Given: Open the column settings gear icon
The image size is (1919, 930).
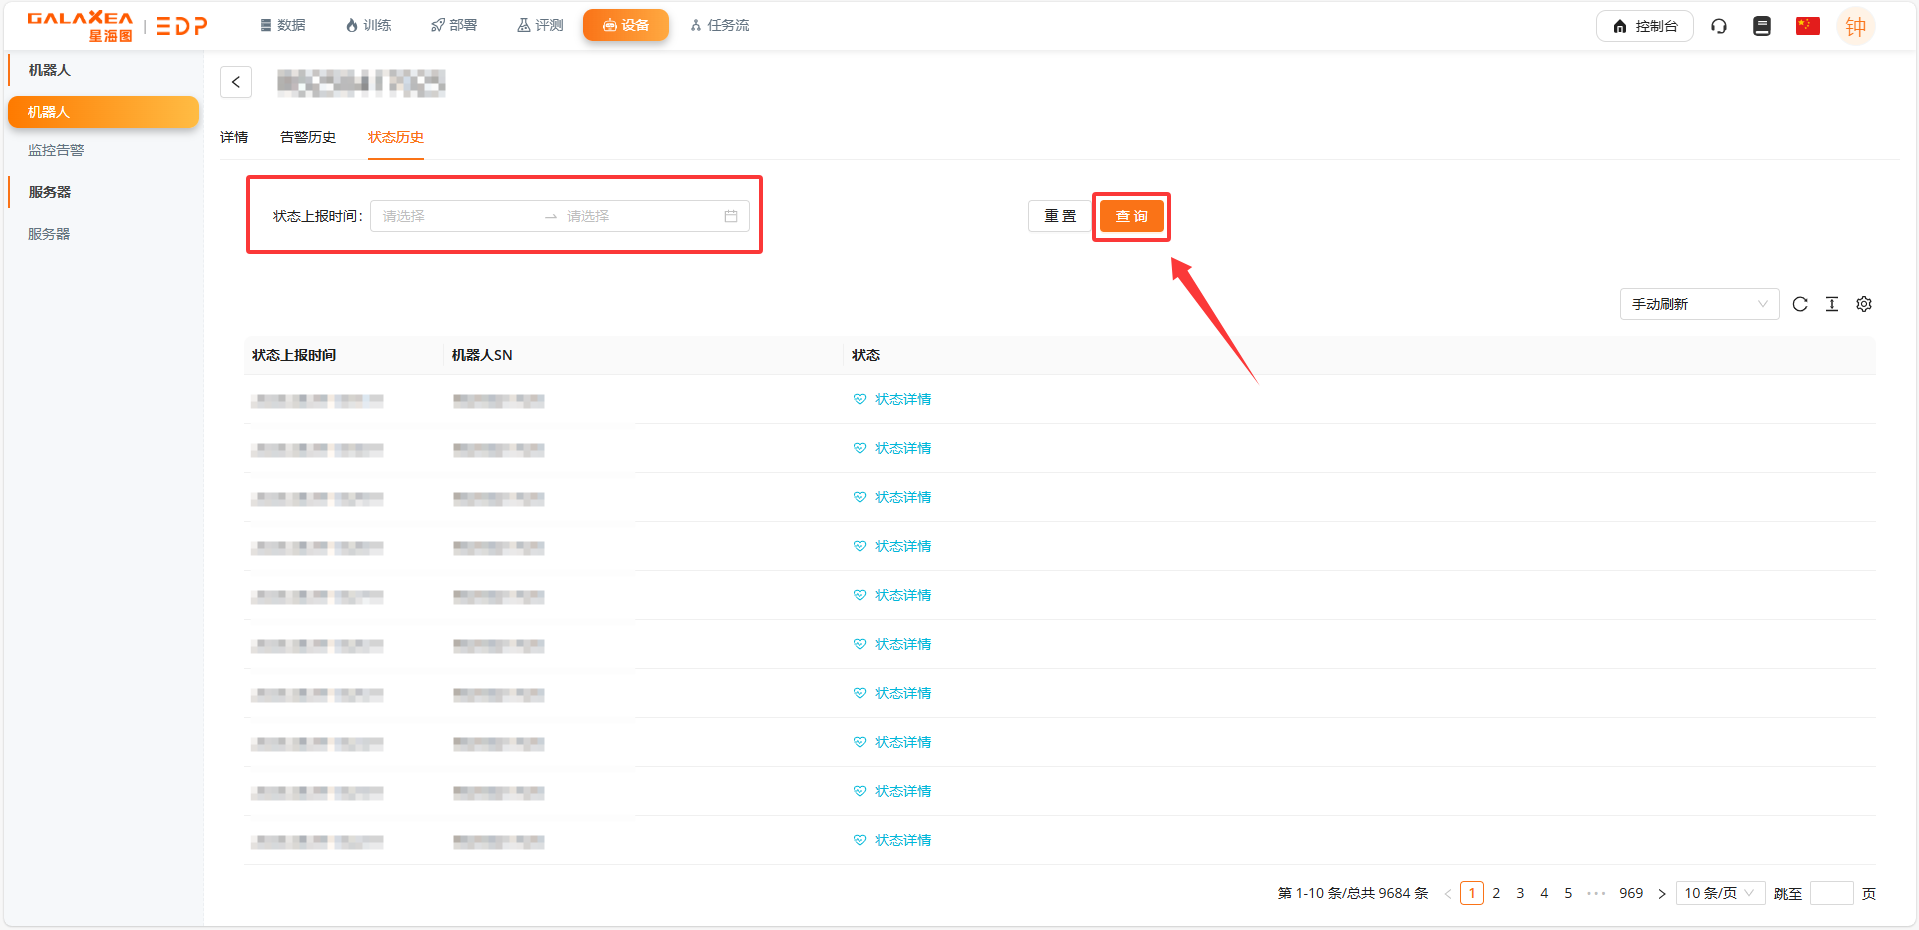Looking at the screenshot, I should tap(1864, 304).
